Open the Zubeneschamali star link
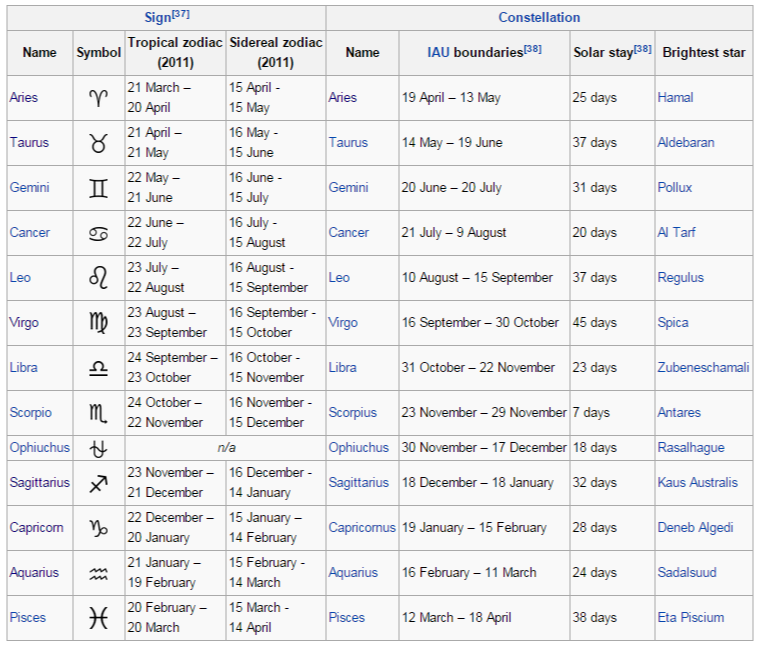The width and height of the screenshot is (759, 646). tap(703, 367)
